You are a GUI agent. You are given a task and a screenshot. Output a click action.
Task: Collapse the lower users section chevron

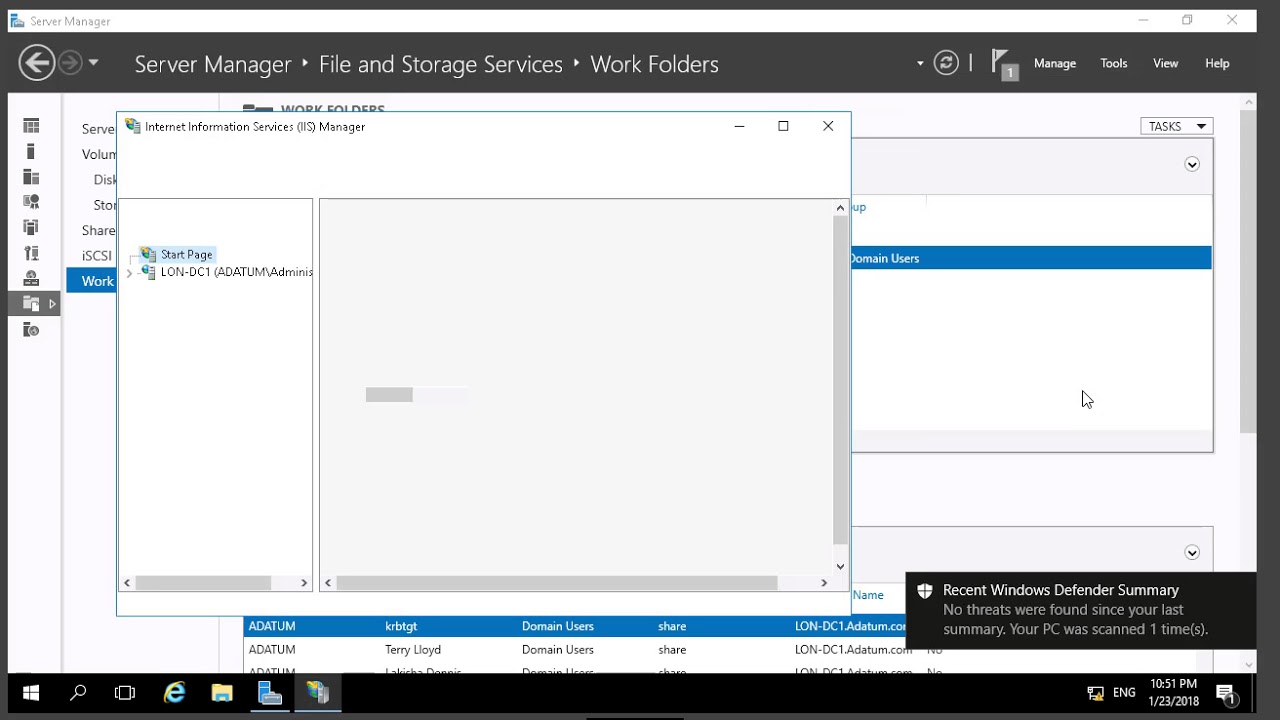(x=1192, y=552)
